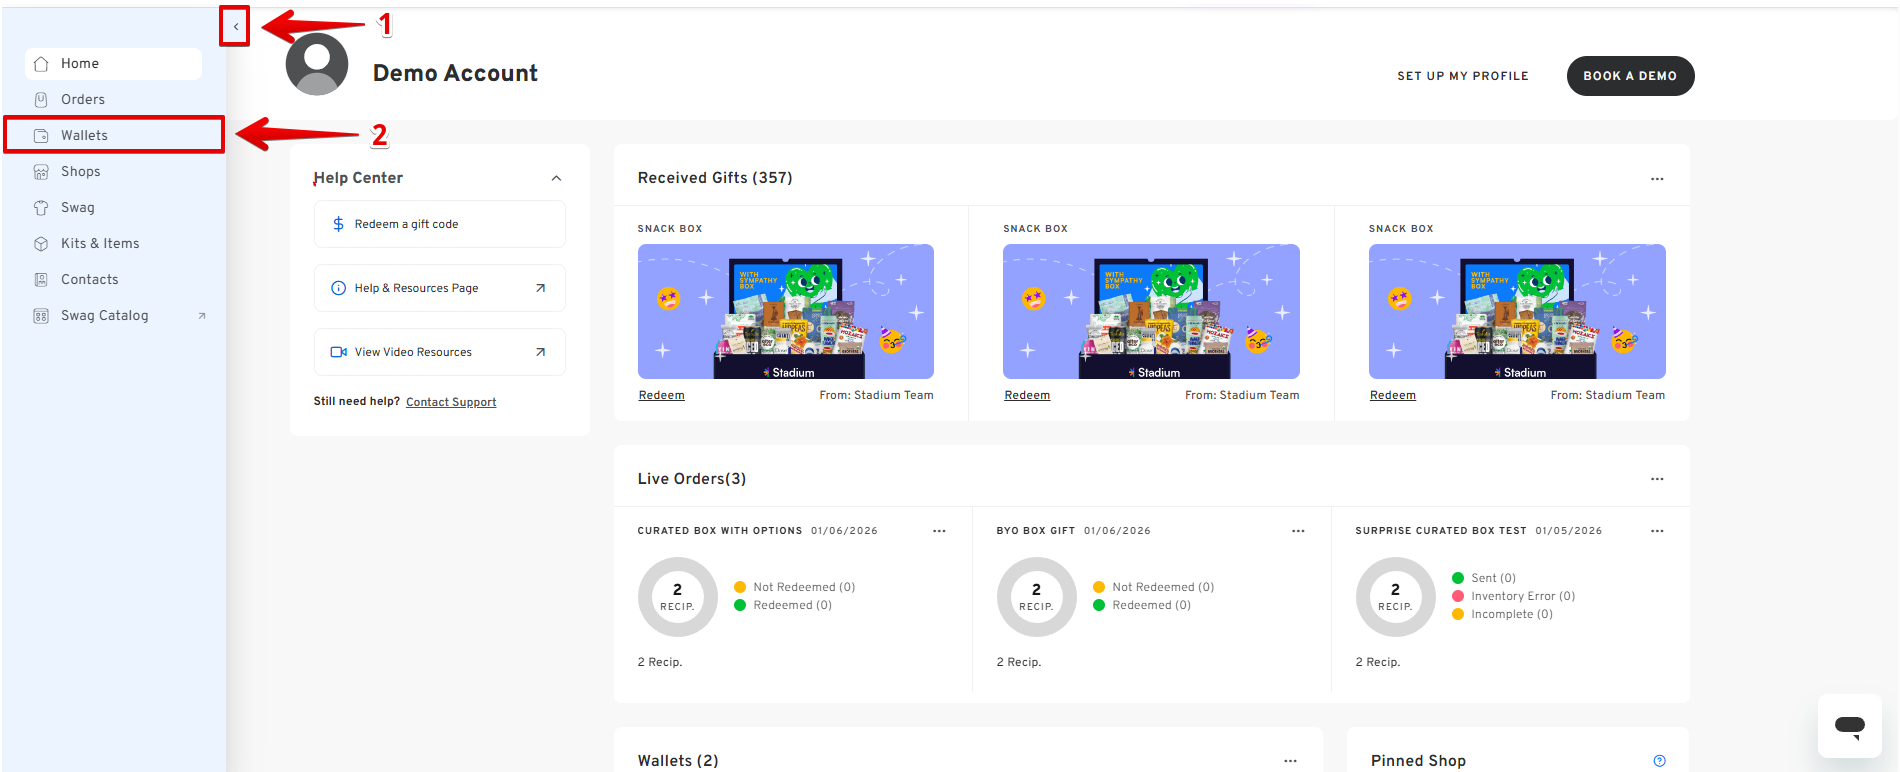Open the chat support widget
Image resolution: width=1900 pixels, height=772 pixels.
(x=1849, y=726)
